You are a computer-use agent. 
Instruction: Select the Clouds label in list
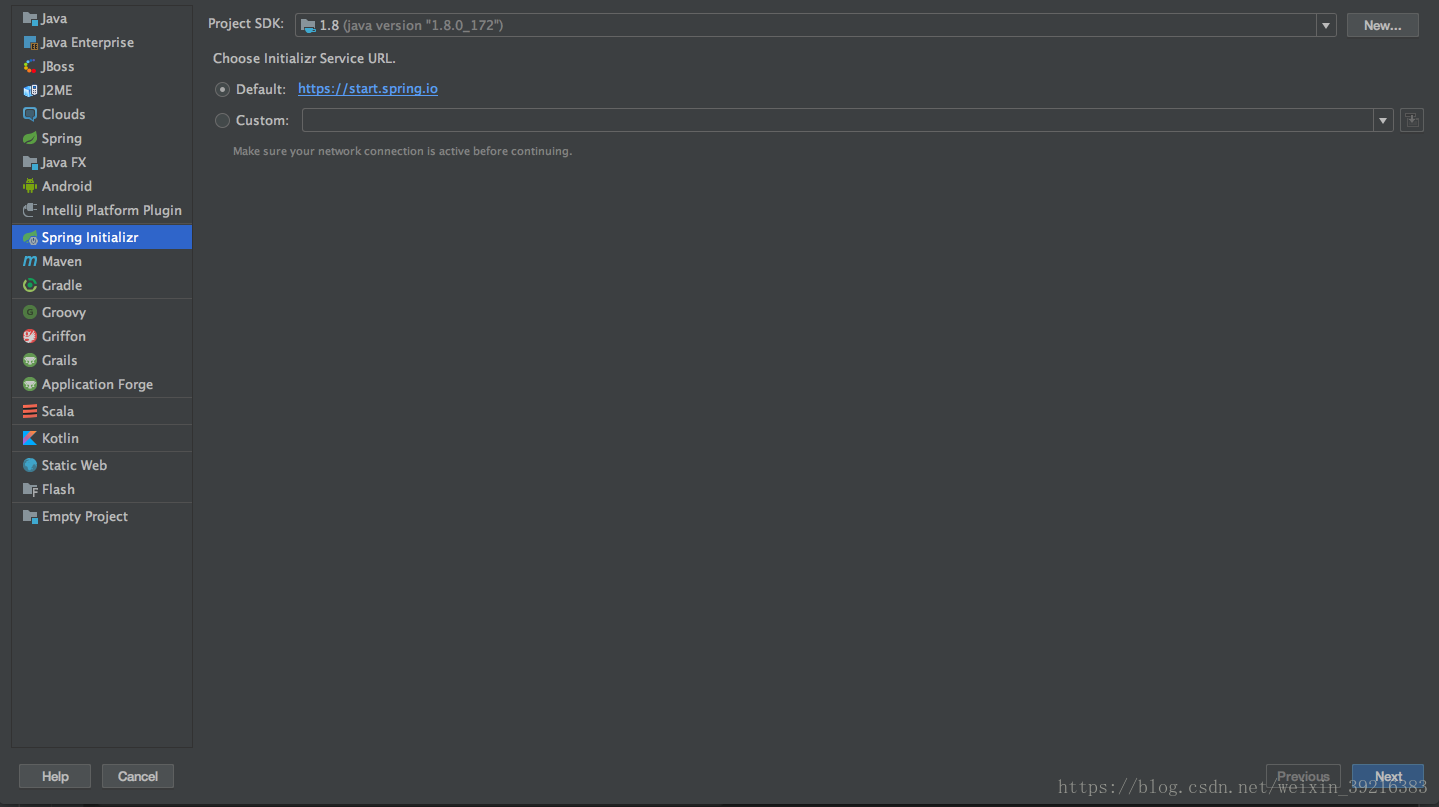(64, 115)
